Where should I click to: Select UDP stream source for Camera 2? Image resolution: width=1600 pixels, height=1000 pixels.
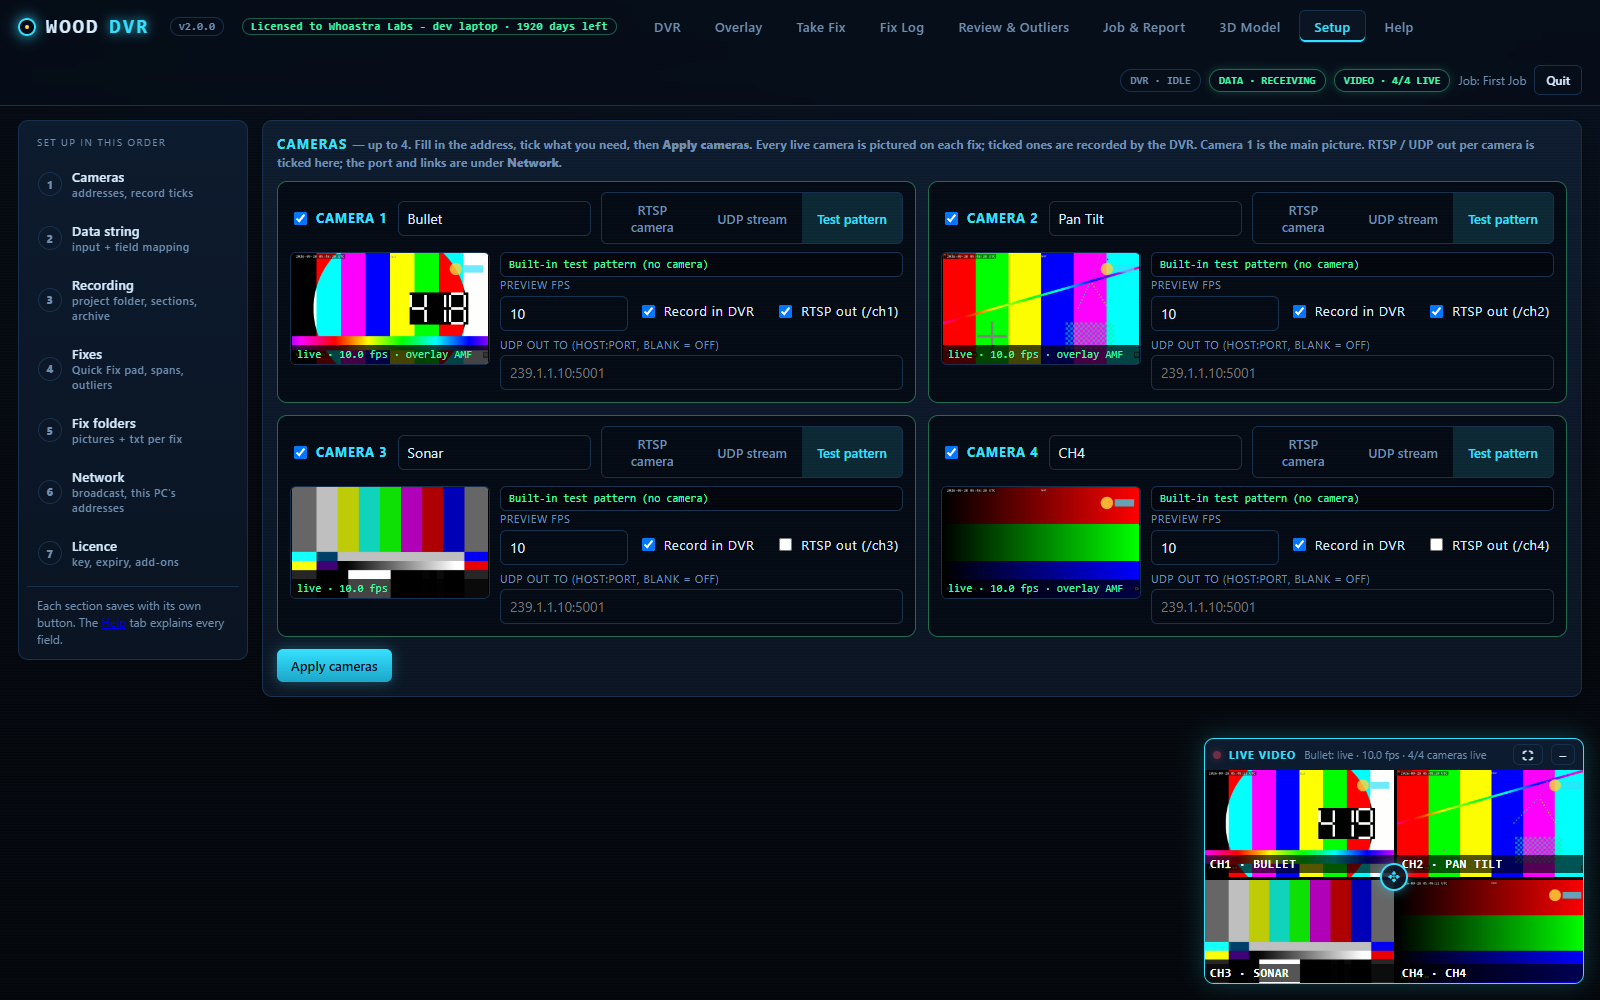click(1403, 219)
